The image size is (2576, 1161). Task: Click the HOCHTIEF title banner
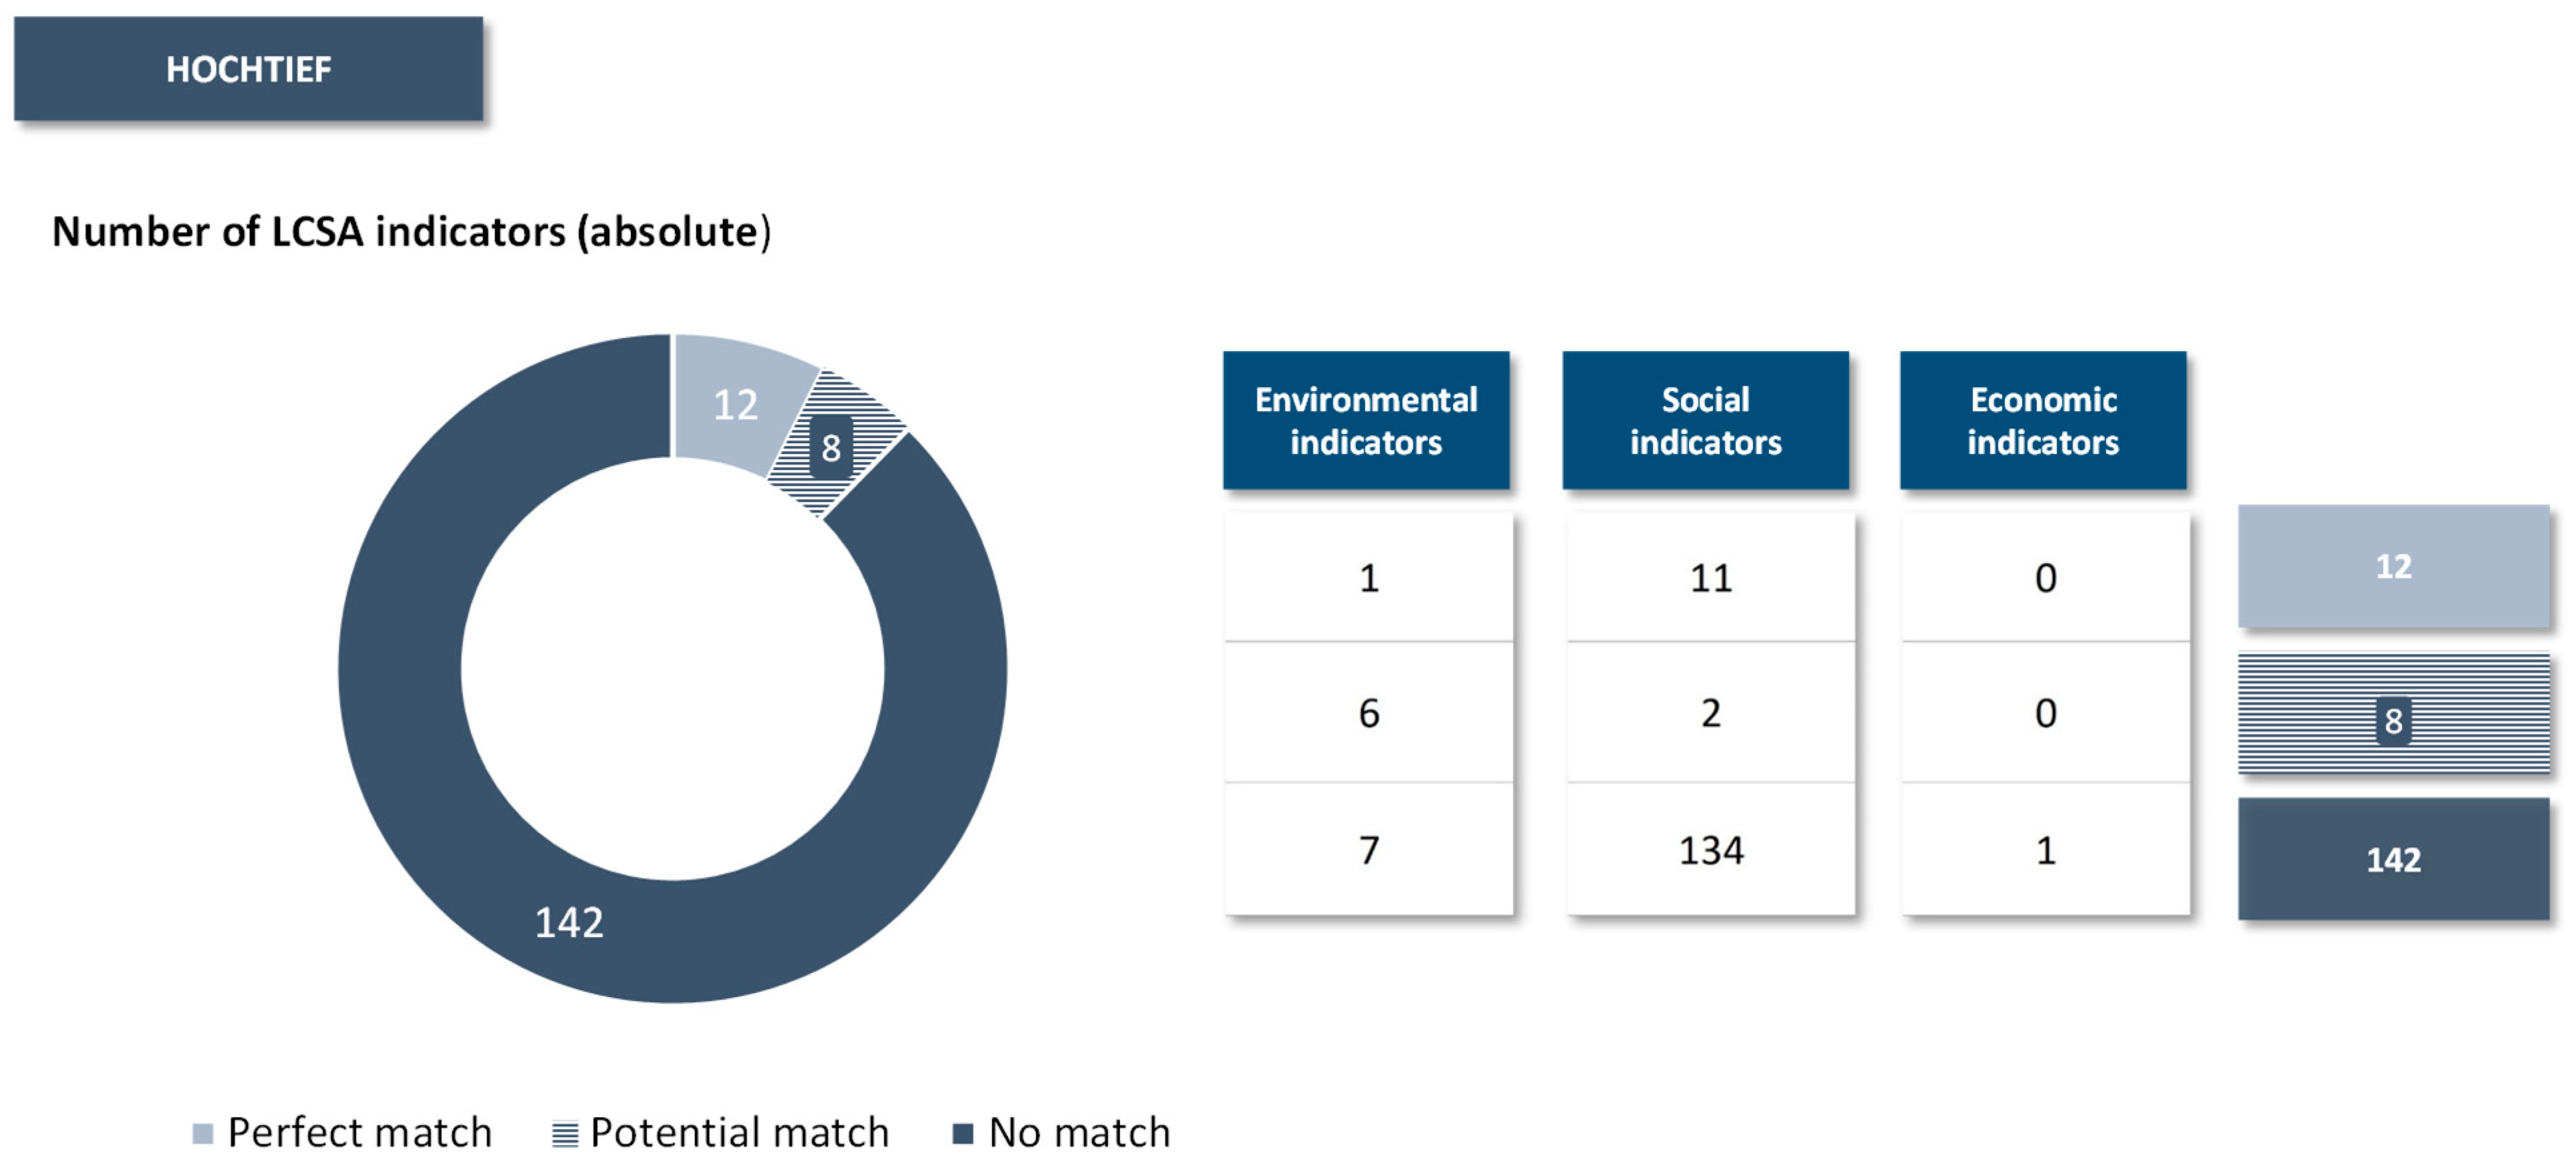[x=248, y=69]
